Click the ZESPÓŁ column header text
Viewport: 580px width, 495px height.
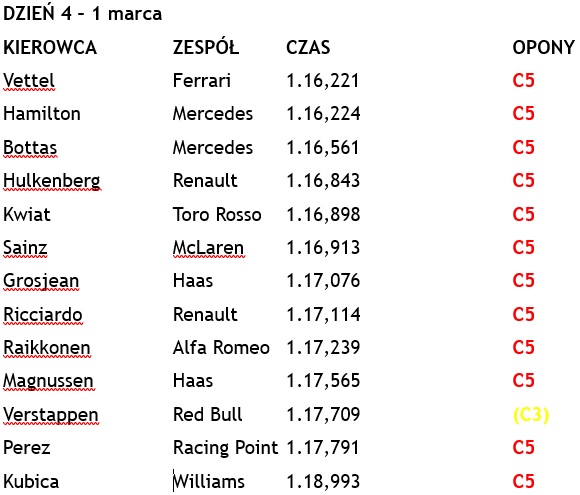pyautogui.click(x=206, y=48)
